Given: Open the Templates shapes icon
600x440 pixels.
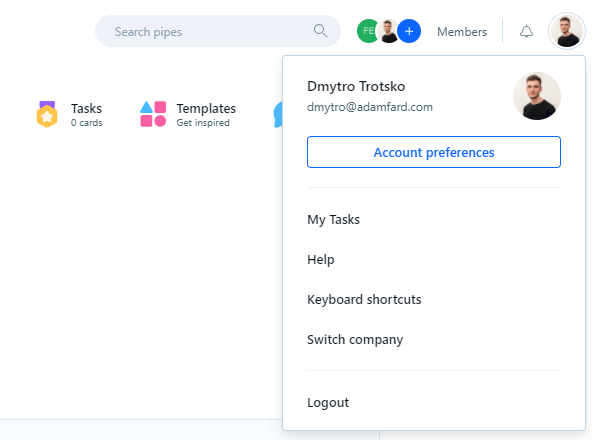Looking at the screenshot, I should [x=153, y=114].
